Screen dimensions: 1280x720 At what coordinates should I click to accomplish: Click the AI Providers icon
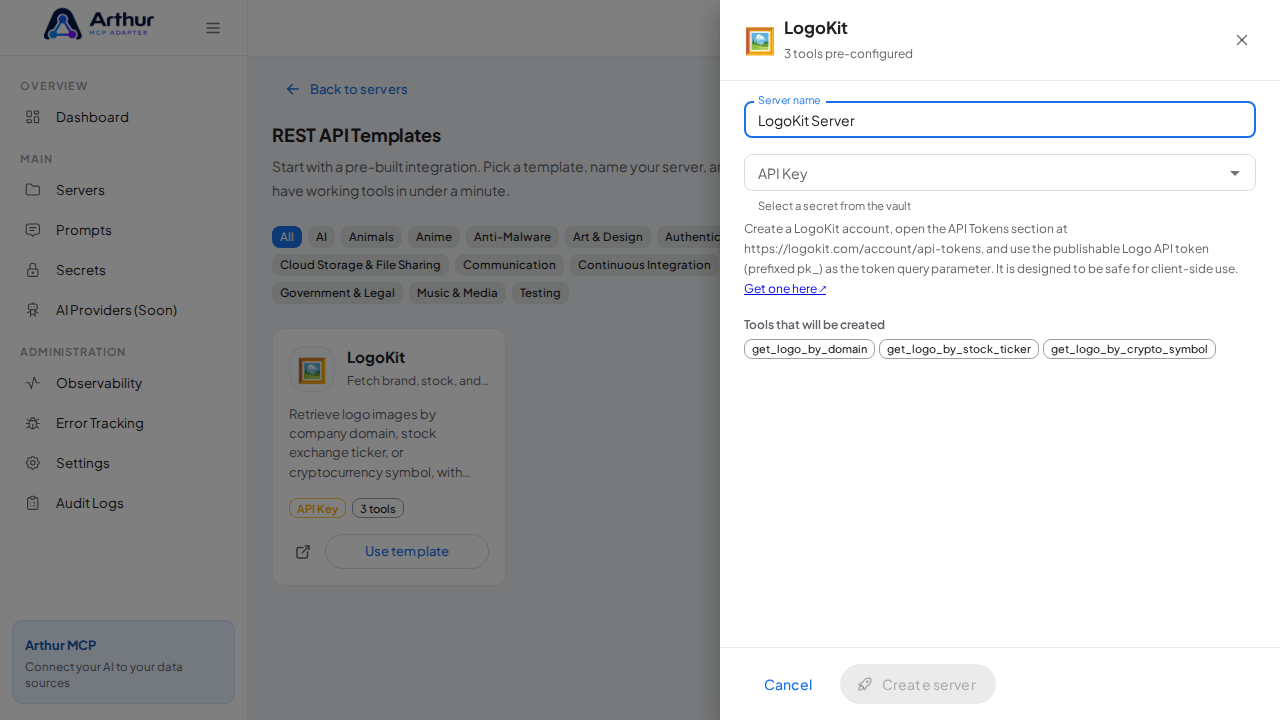[x=33, y=310]
